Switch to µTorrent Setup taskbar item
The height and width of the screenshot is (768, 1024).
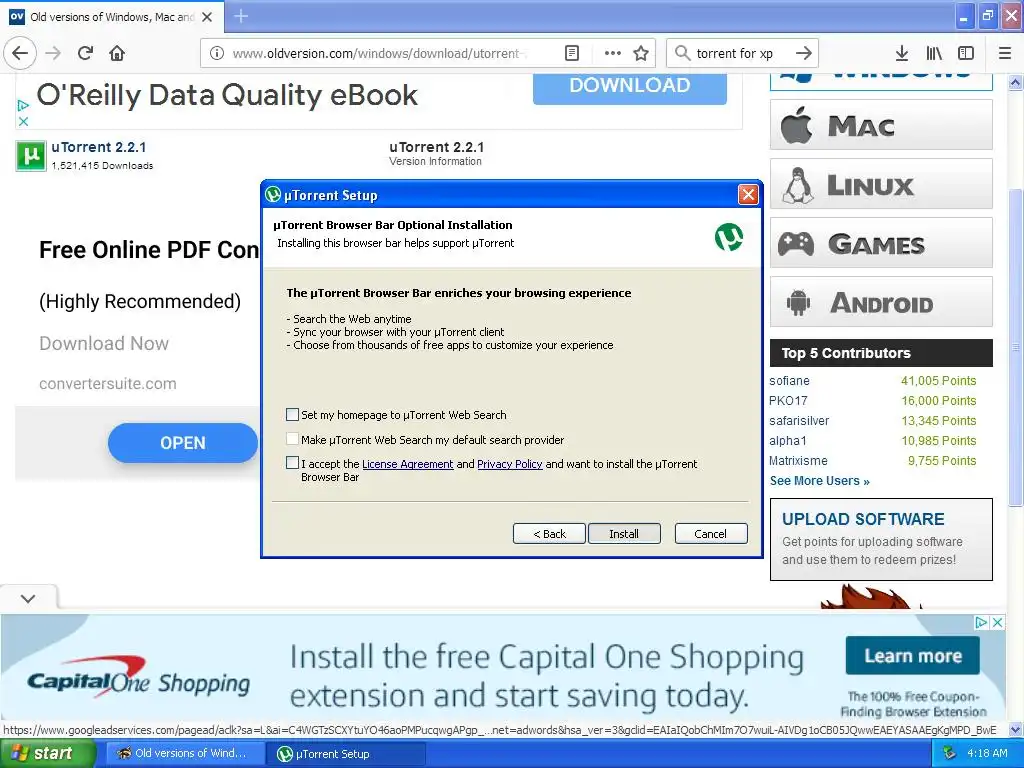pyautogui.click(x=346, y=754)
